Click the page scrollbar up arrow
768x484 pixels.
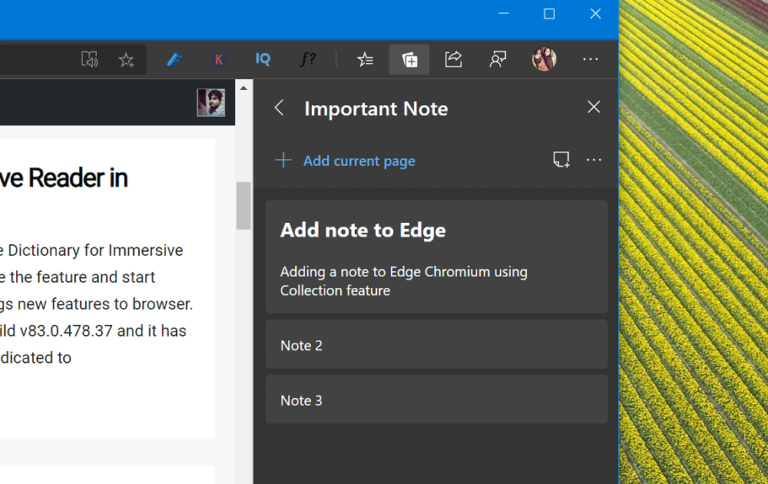[243, 88]
